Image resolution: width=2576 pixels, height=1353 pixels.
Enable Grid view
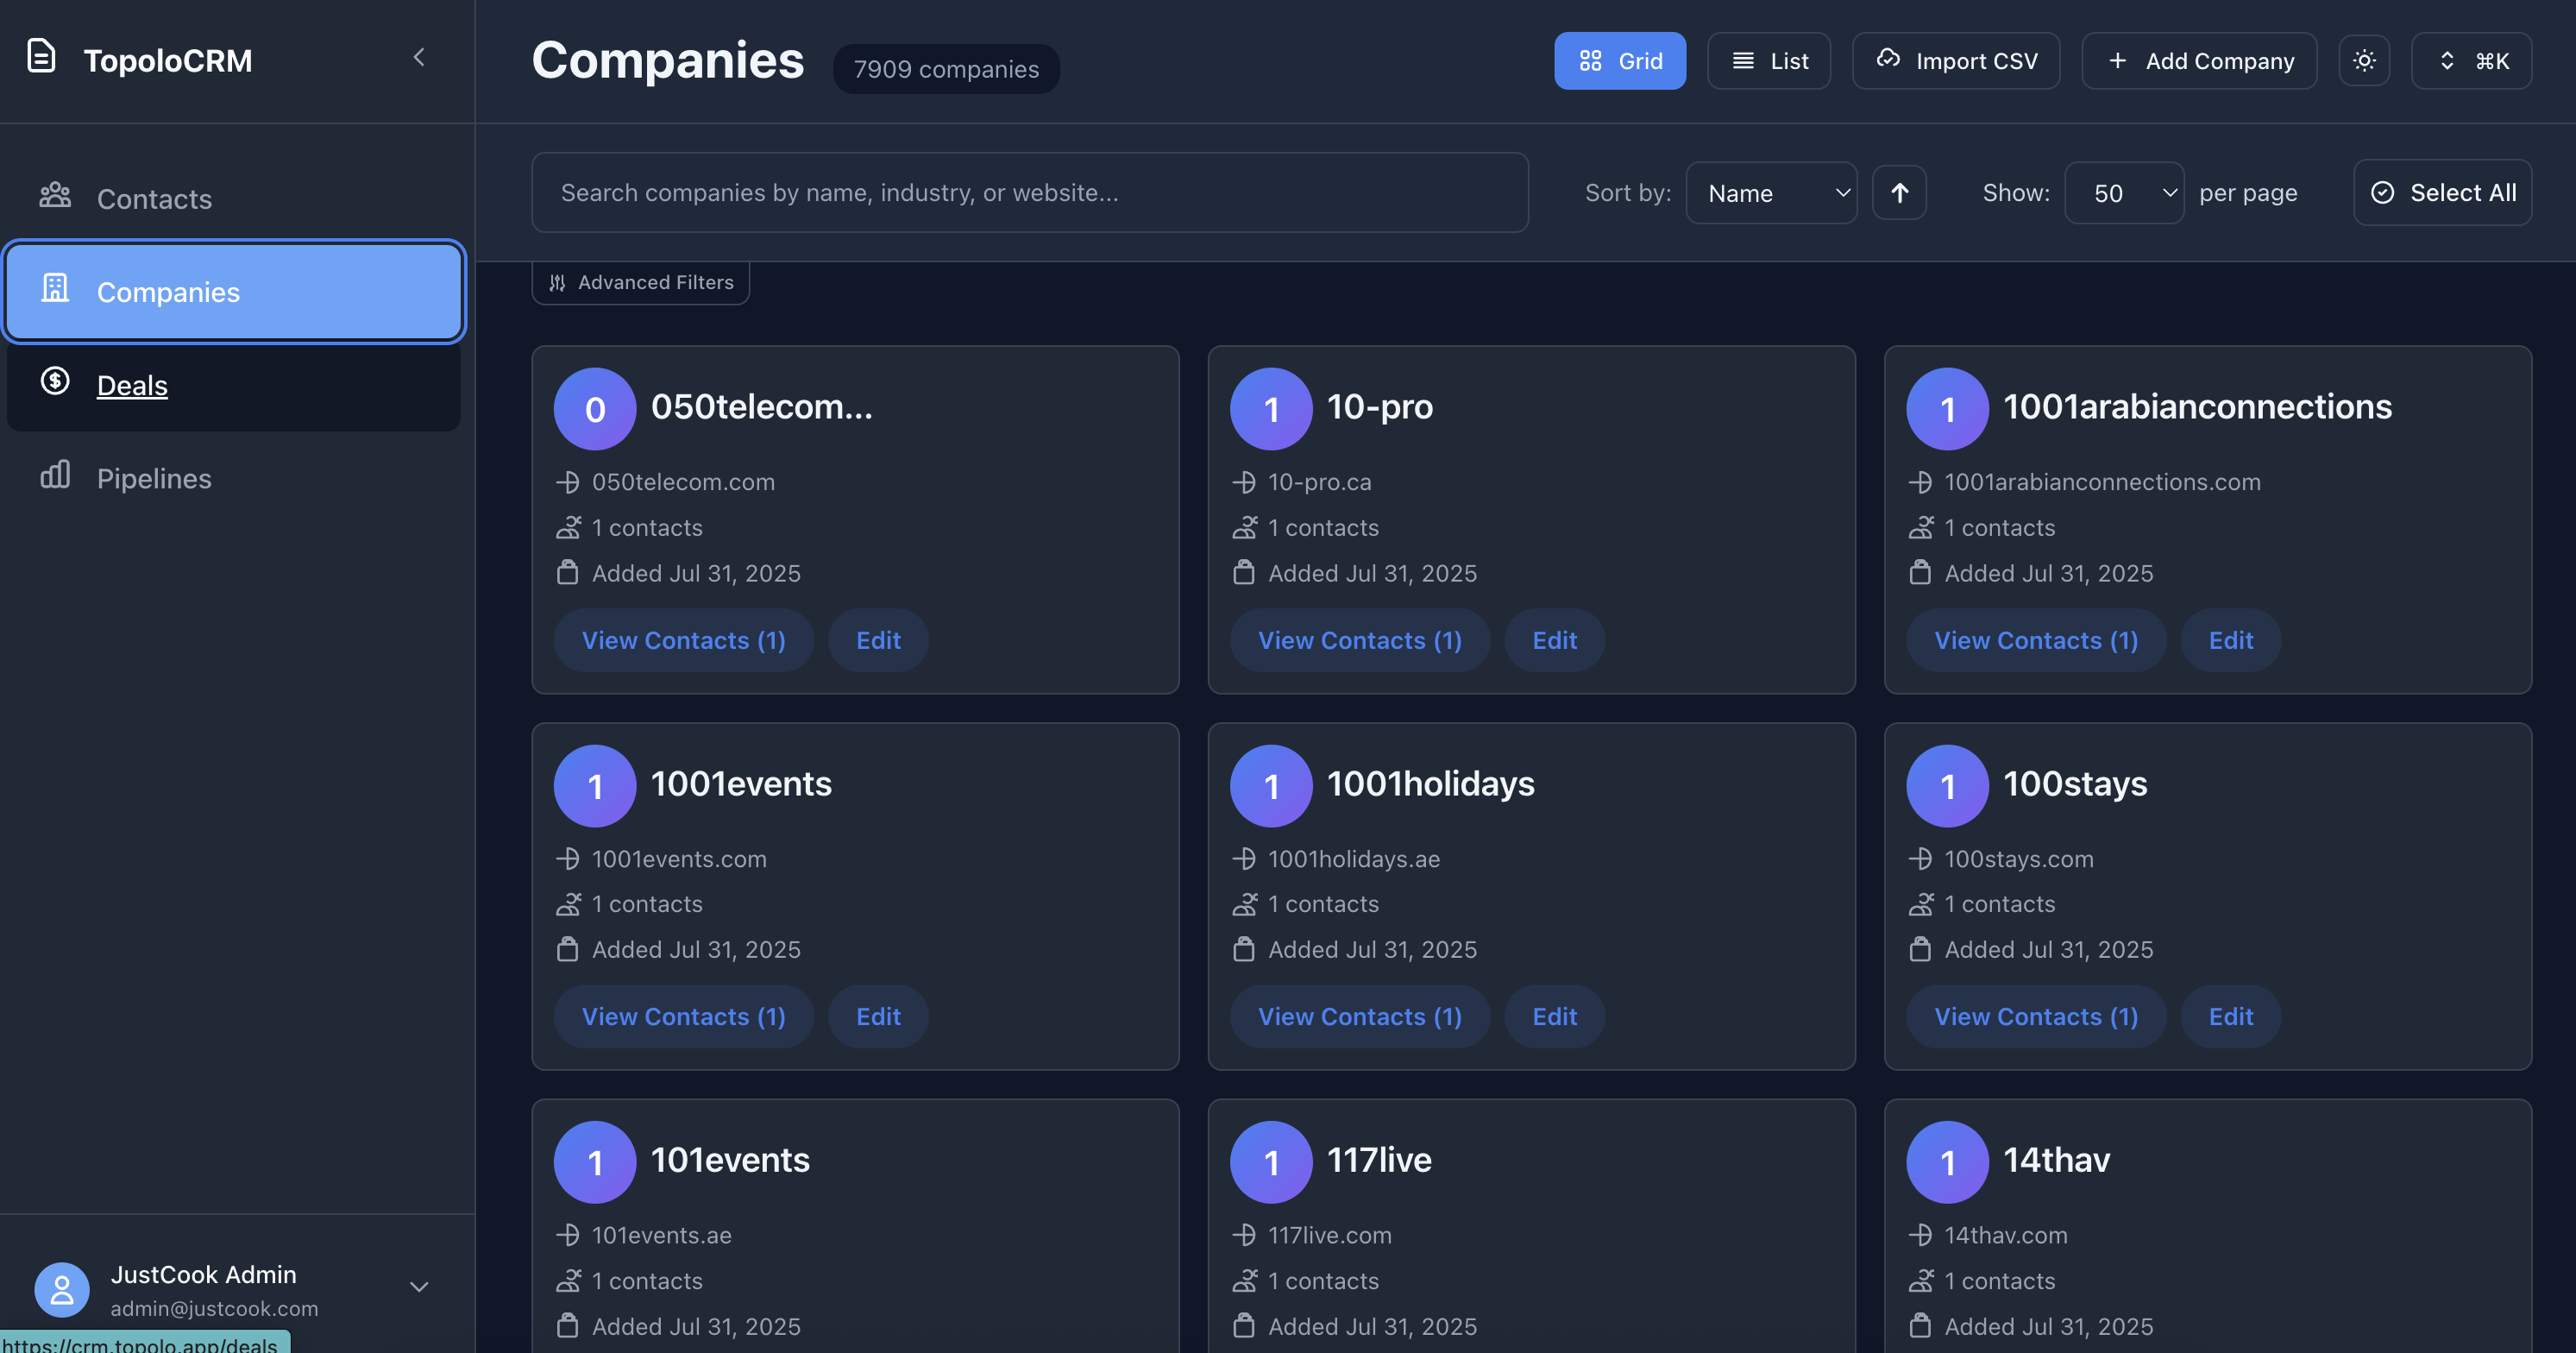pyautogui.click(x=1619, y=60)
